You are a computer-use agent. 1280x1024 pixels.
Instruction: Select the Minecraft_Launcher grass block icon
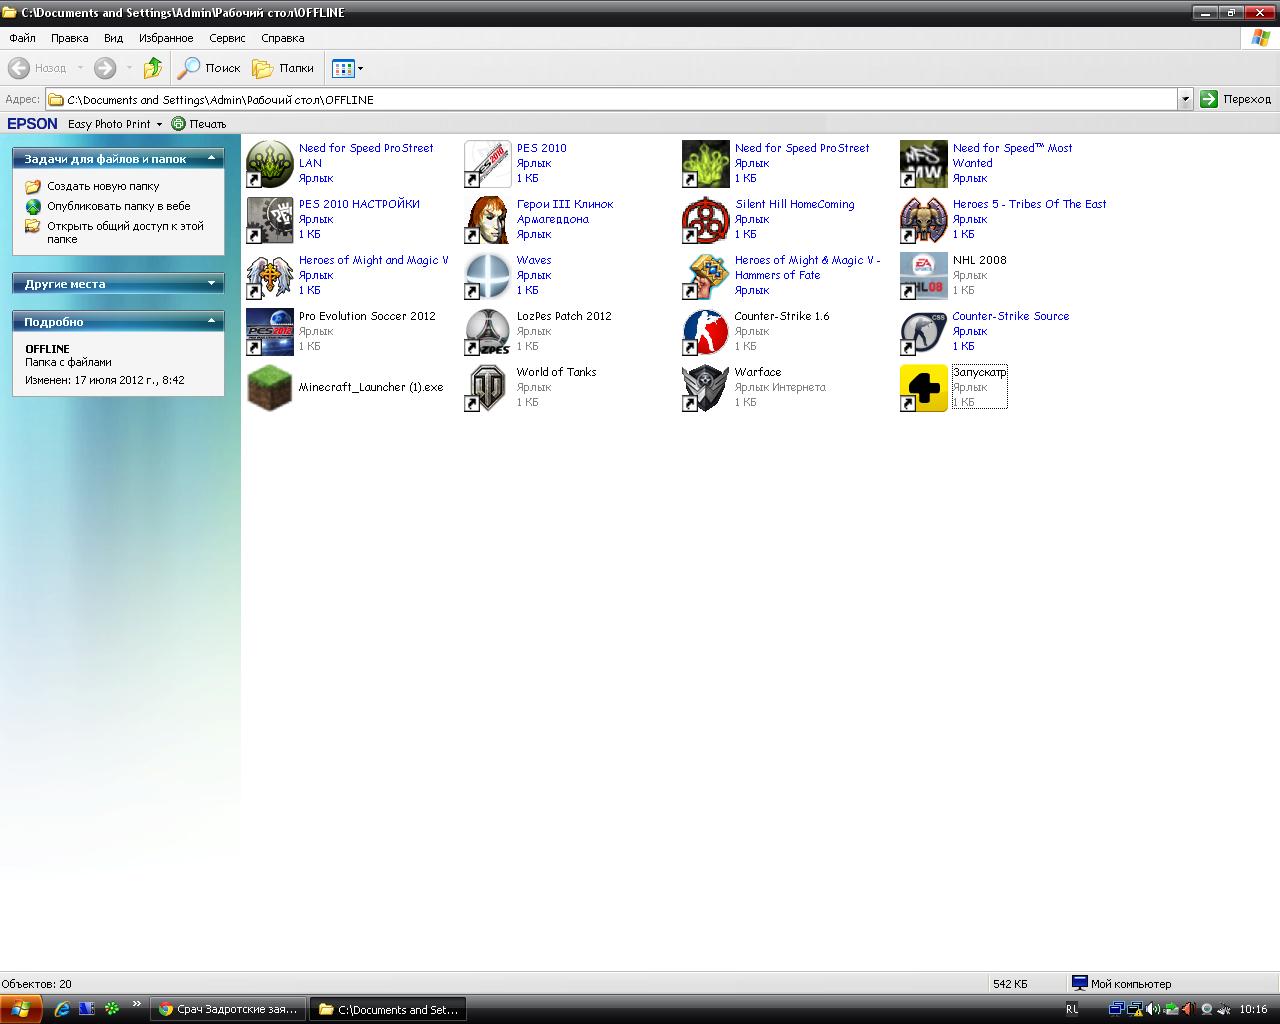pyautogui.click(x=270, y=388)
